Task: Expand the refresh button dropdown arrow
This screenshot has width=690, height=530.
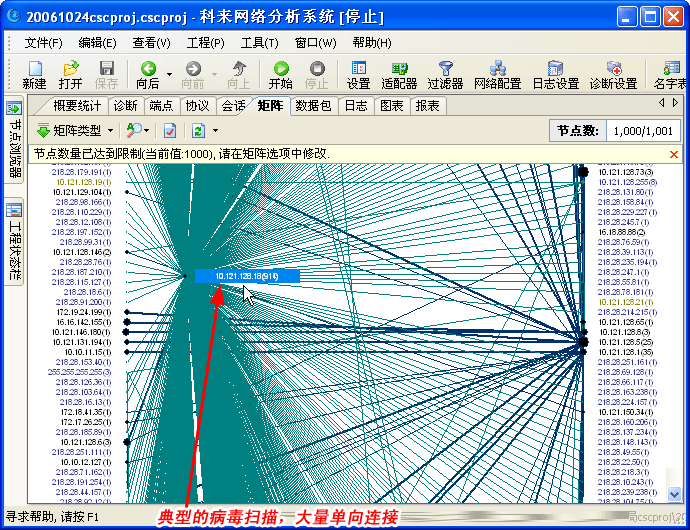Action: [214, 131]
